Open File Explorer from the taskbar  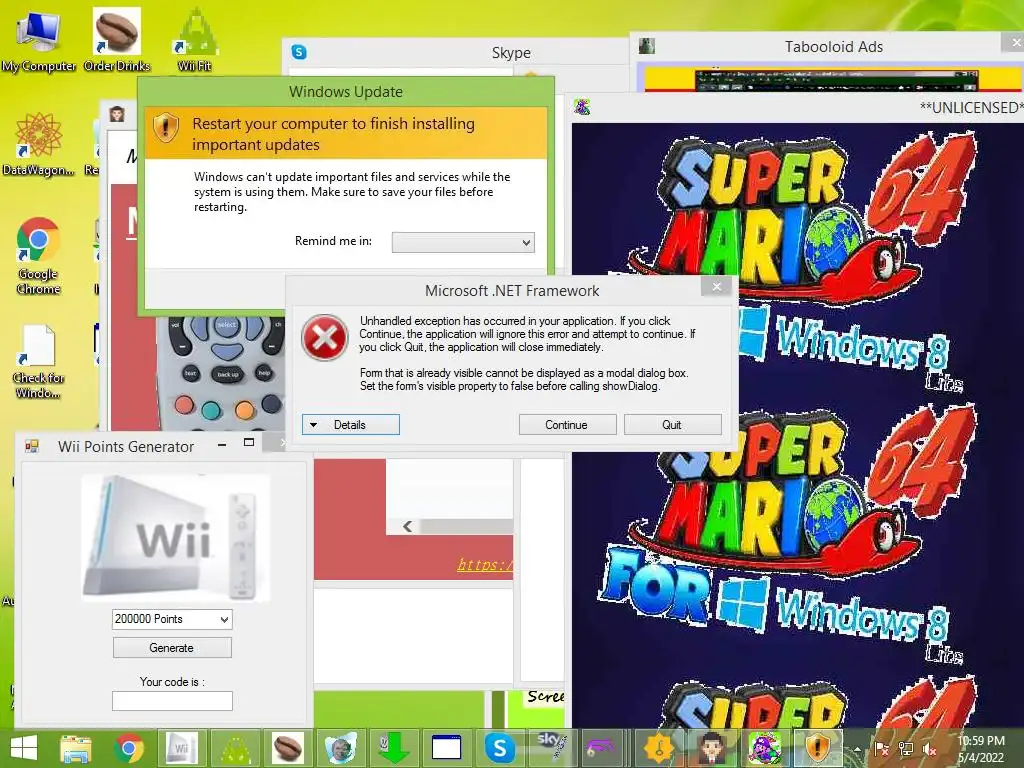(76, 748)
